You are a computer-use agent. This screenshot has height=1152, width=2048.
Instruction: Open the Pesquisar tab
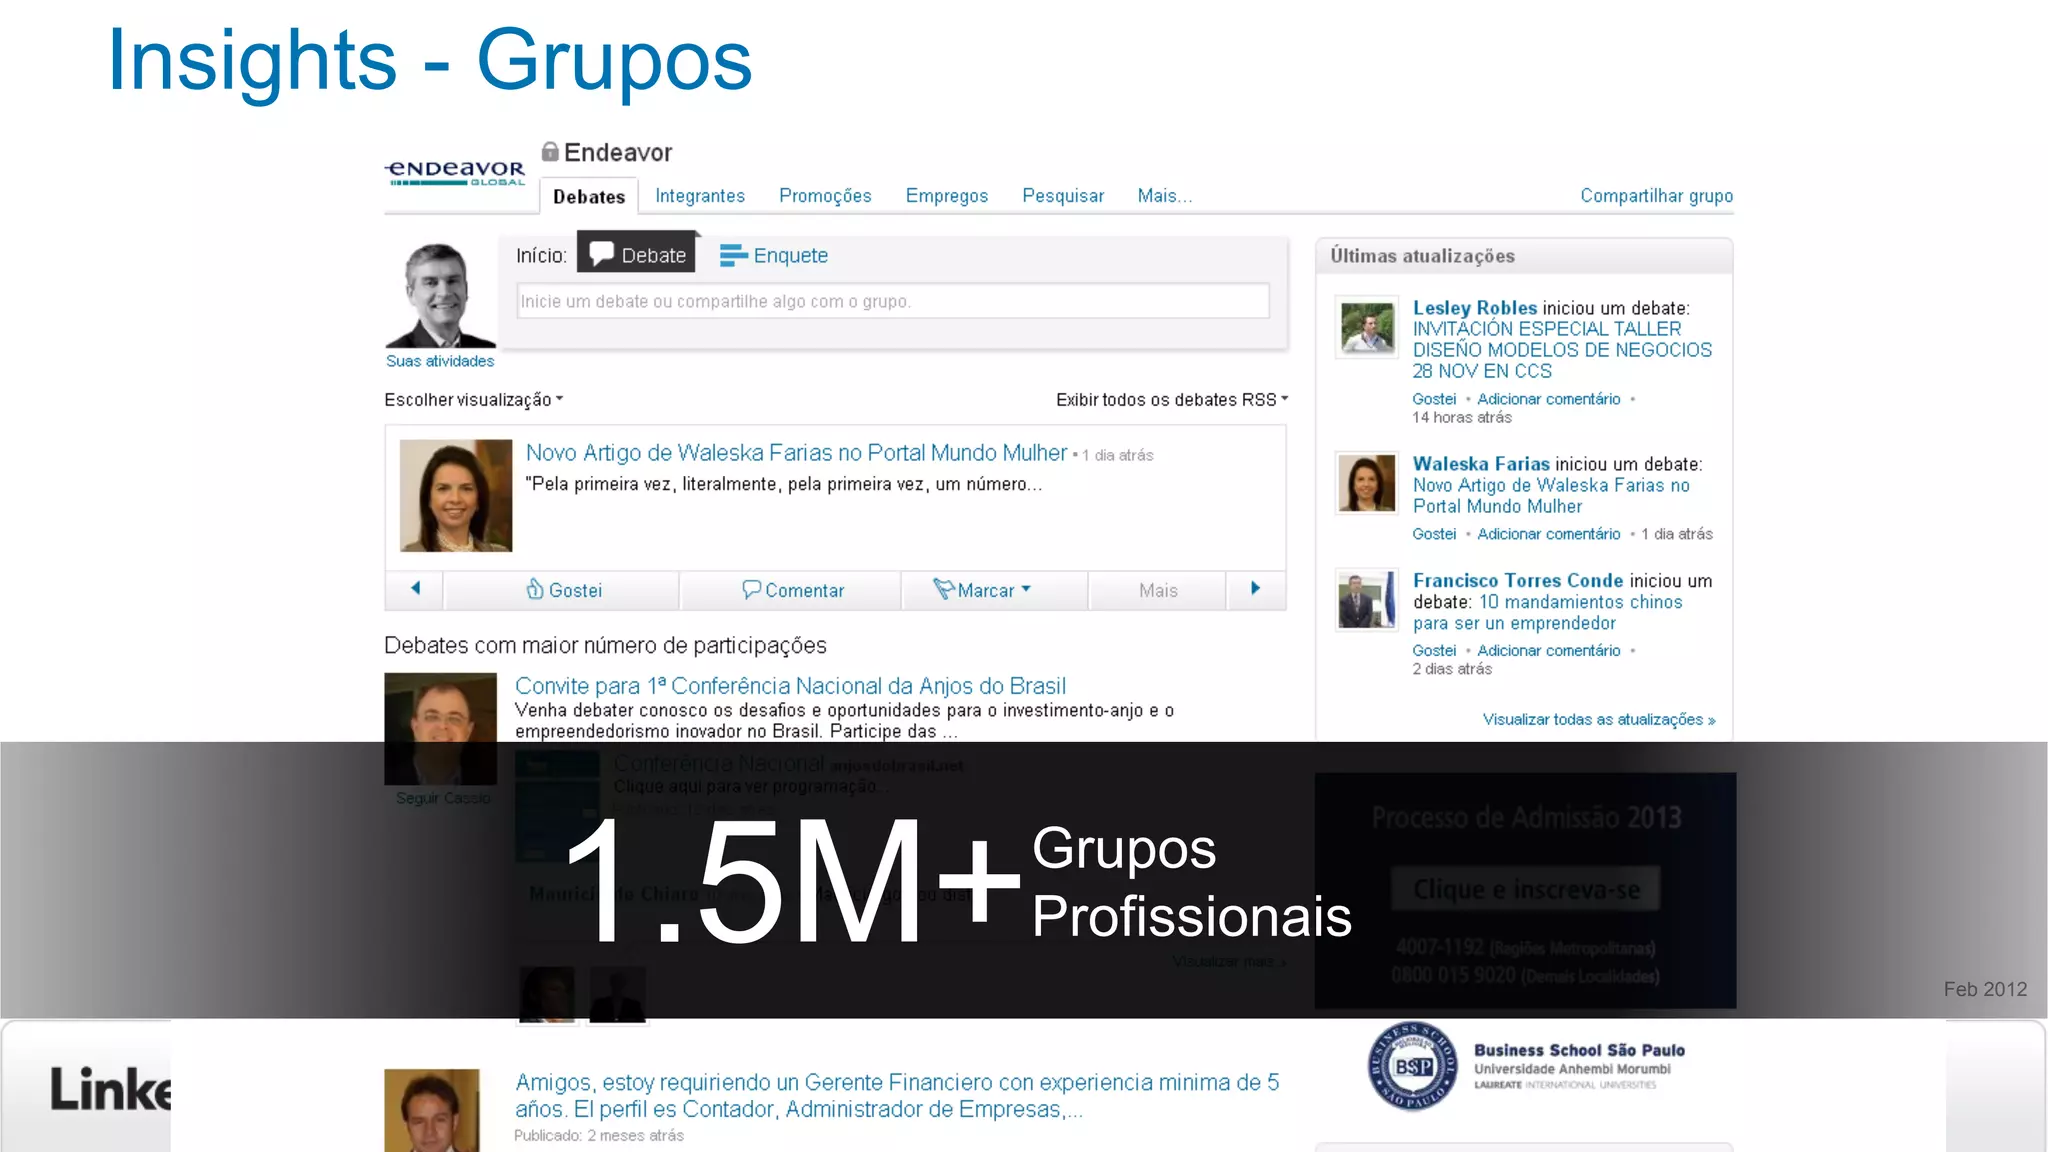[1063, 196]
